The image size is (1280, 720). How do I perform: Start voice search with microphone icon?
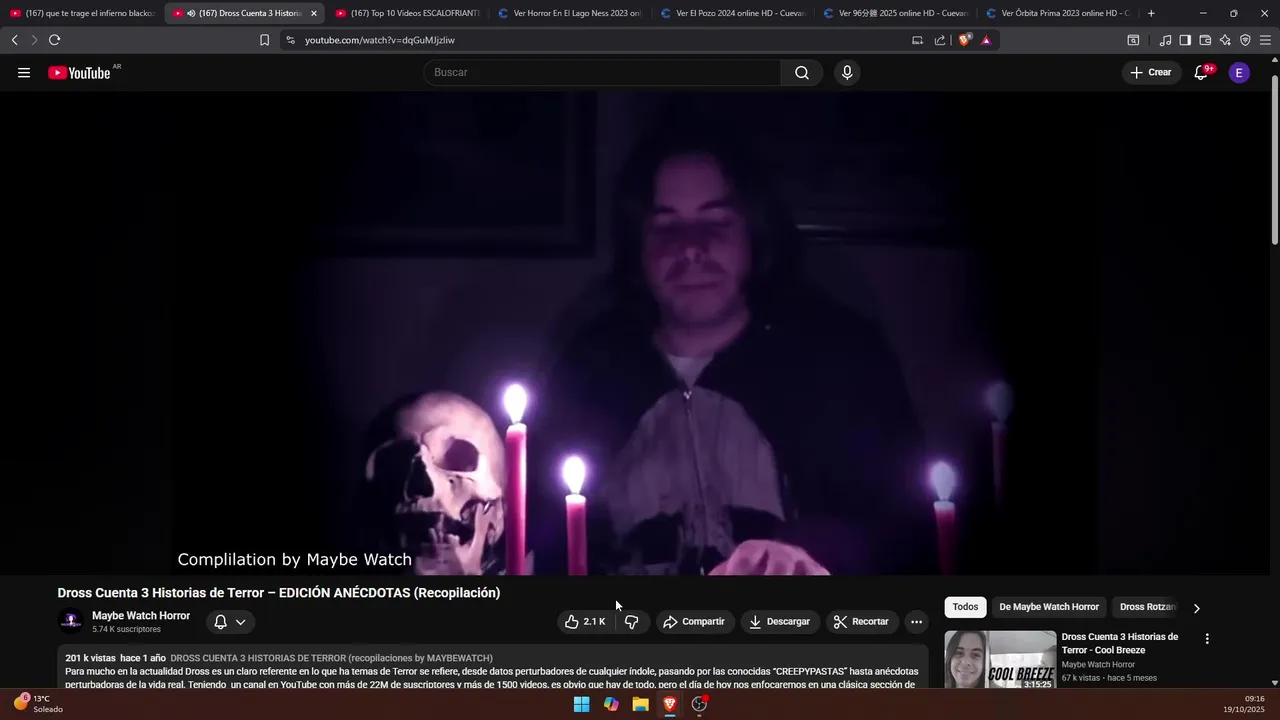(847, 72)
